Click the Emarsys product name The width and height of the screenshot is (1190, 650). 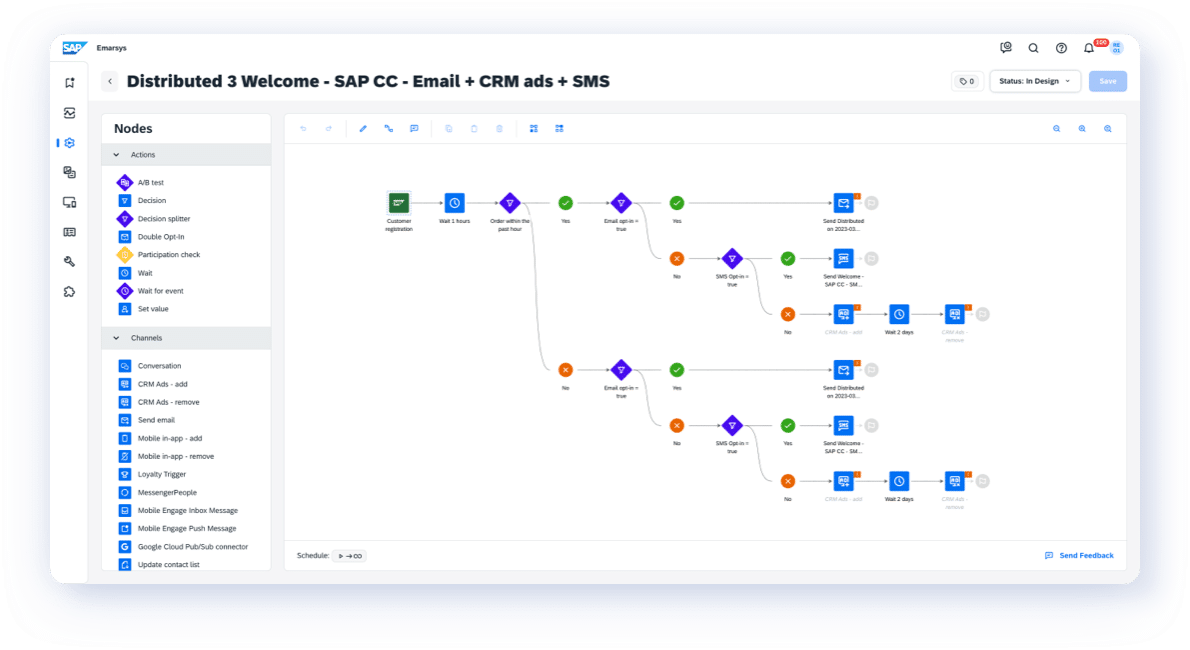coord(112,48)
